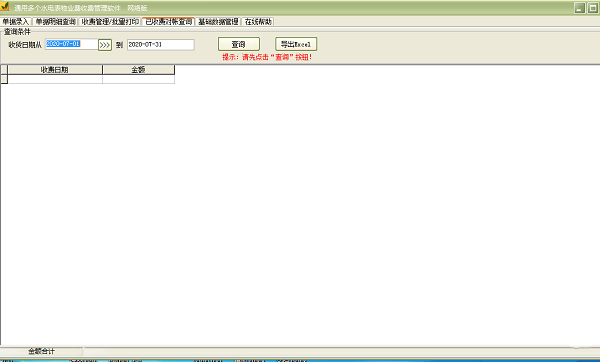Select the empty cell under 收费日期
This screenshot has width=600, height=362.
coord(55,79)
